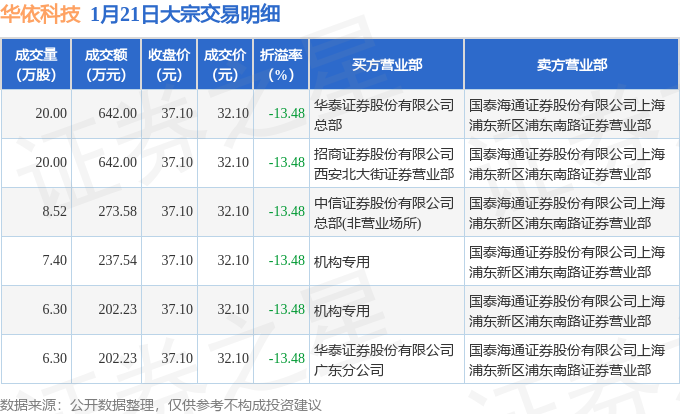
Task: Click the 卖方营业部 column header
Action: tap(572, 65)
